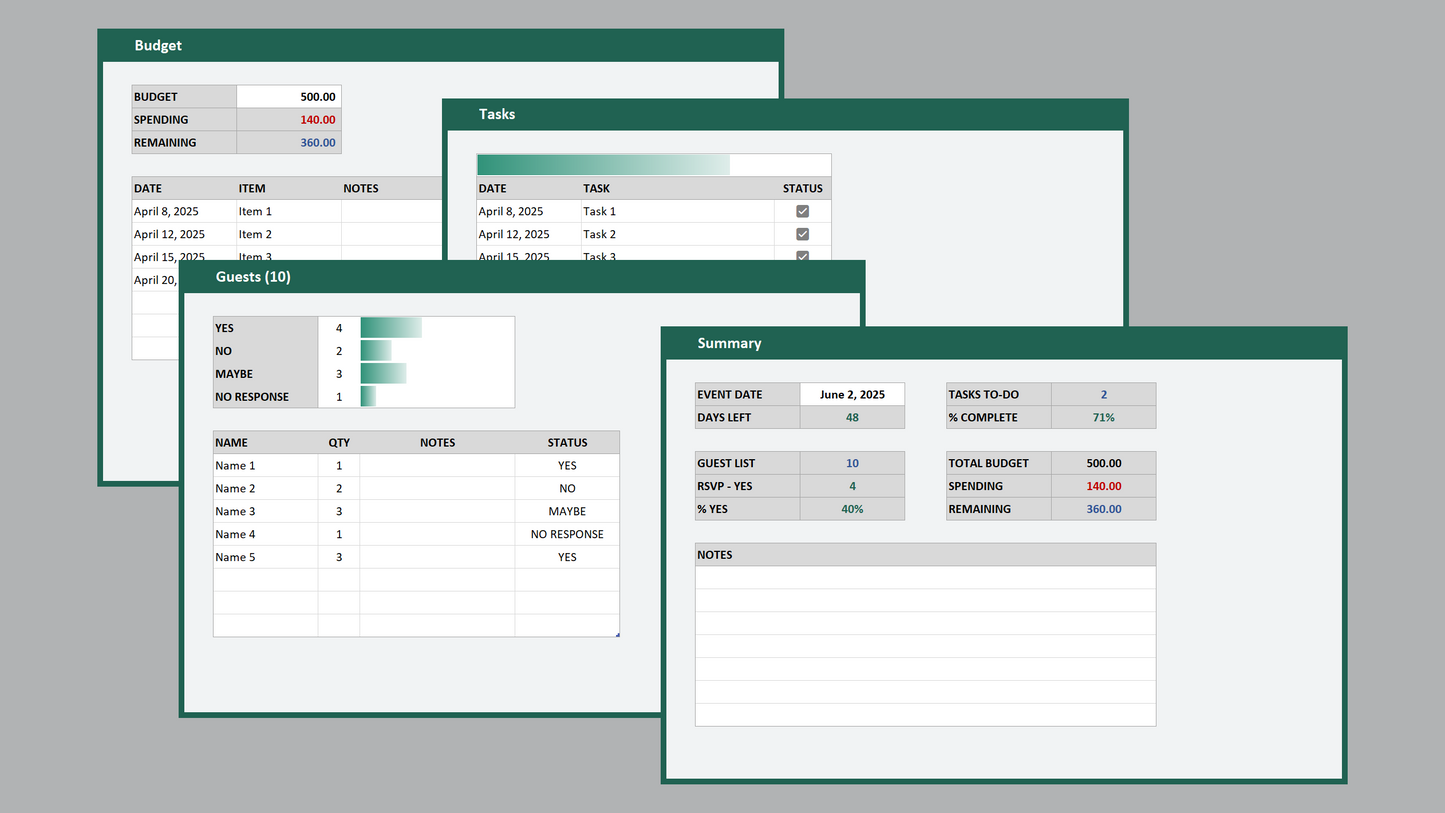Toggle the Task 2 status checkbox
Screen dimensions: 1445x813
pyautogui.click(x=802, y=234)
